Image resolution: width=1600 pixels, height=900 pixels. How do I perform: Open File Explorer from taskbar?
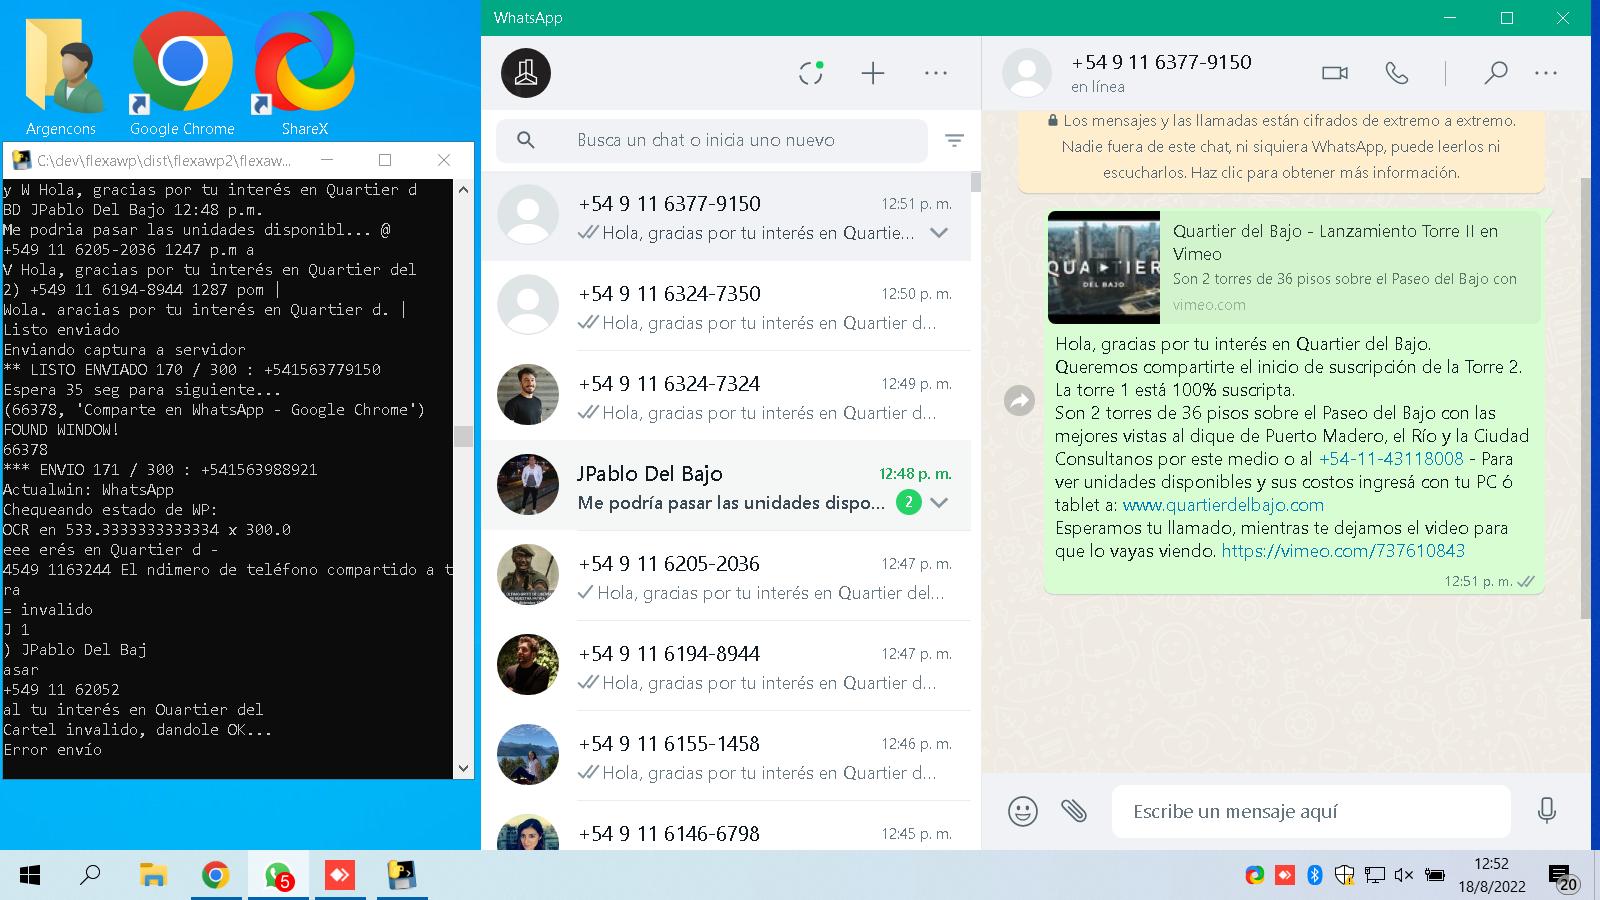pyautogui.click(x=152, y=876)
